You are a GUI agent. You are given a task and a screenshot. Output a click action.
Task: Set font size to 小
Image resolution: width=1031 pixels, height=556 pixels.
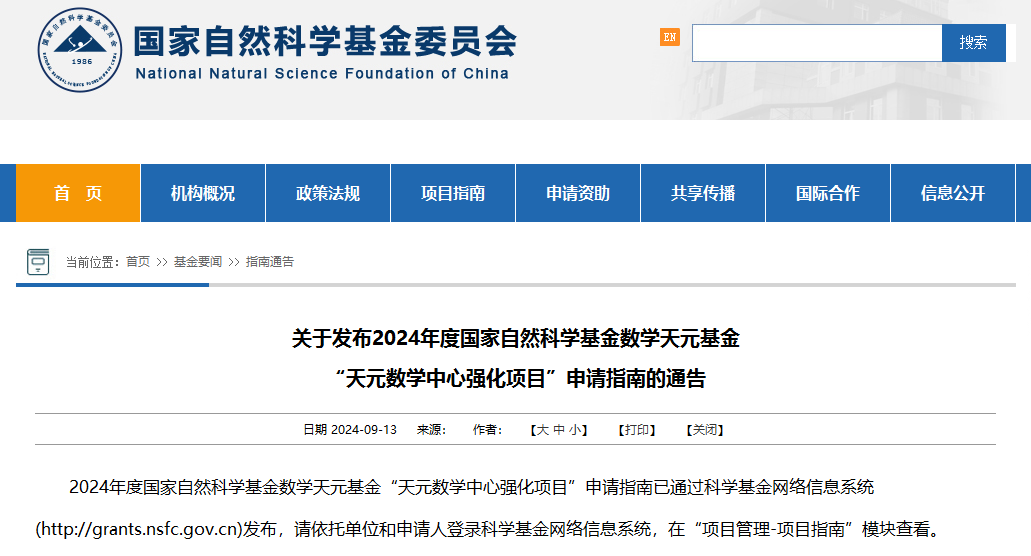tap(575, 430)
